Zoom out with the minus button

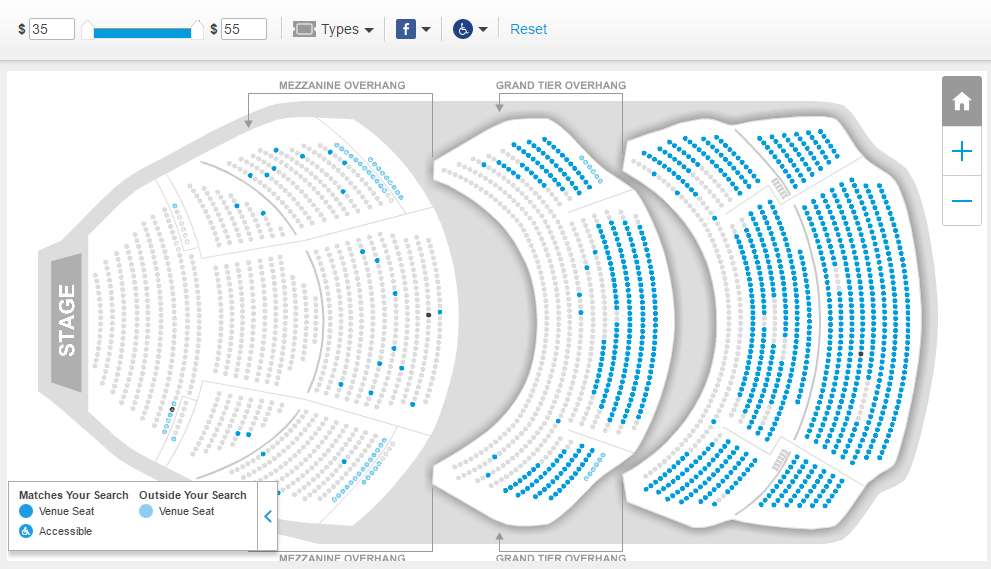(x=961, y=201)
